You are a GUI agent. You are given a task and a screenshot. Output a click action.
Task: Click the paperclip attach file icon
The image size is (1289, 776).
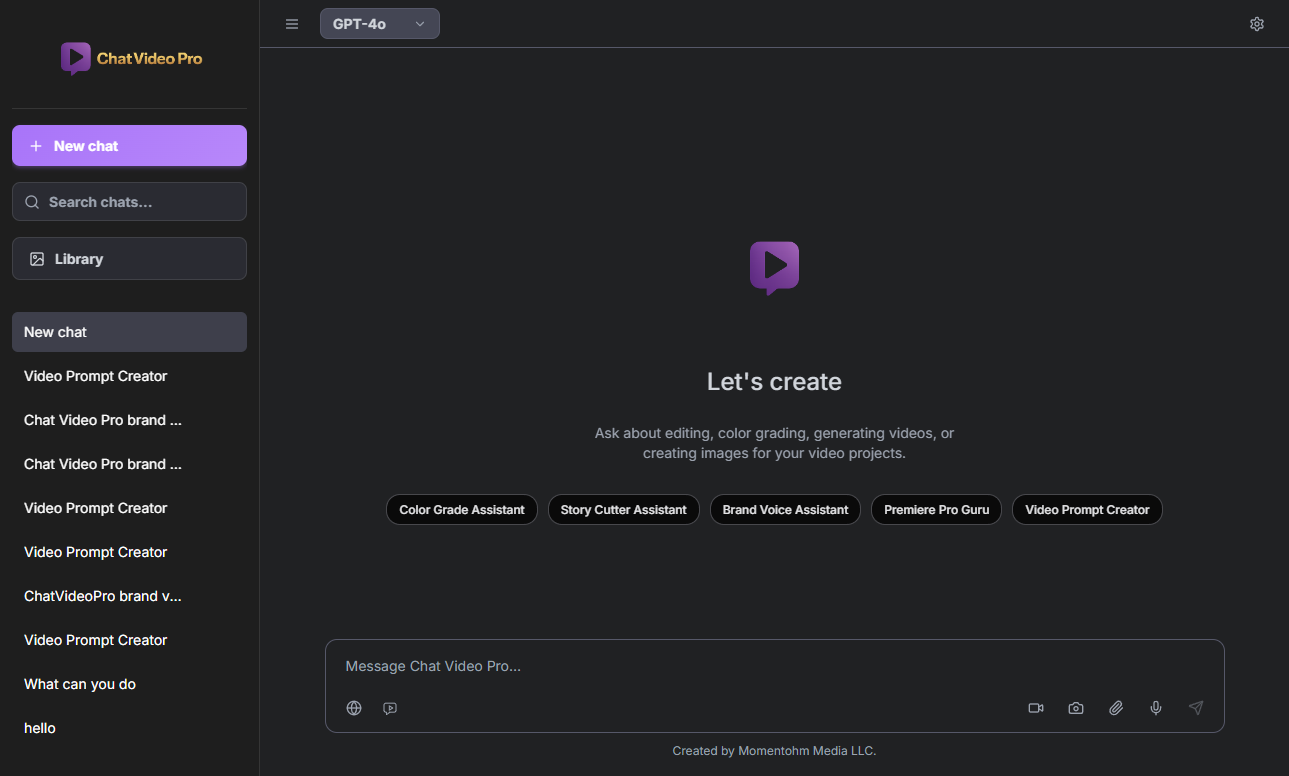tap(1116, 708)
